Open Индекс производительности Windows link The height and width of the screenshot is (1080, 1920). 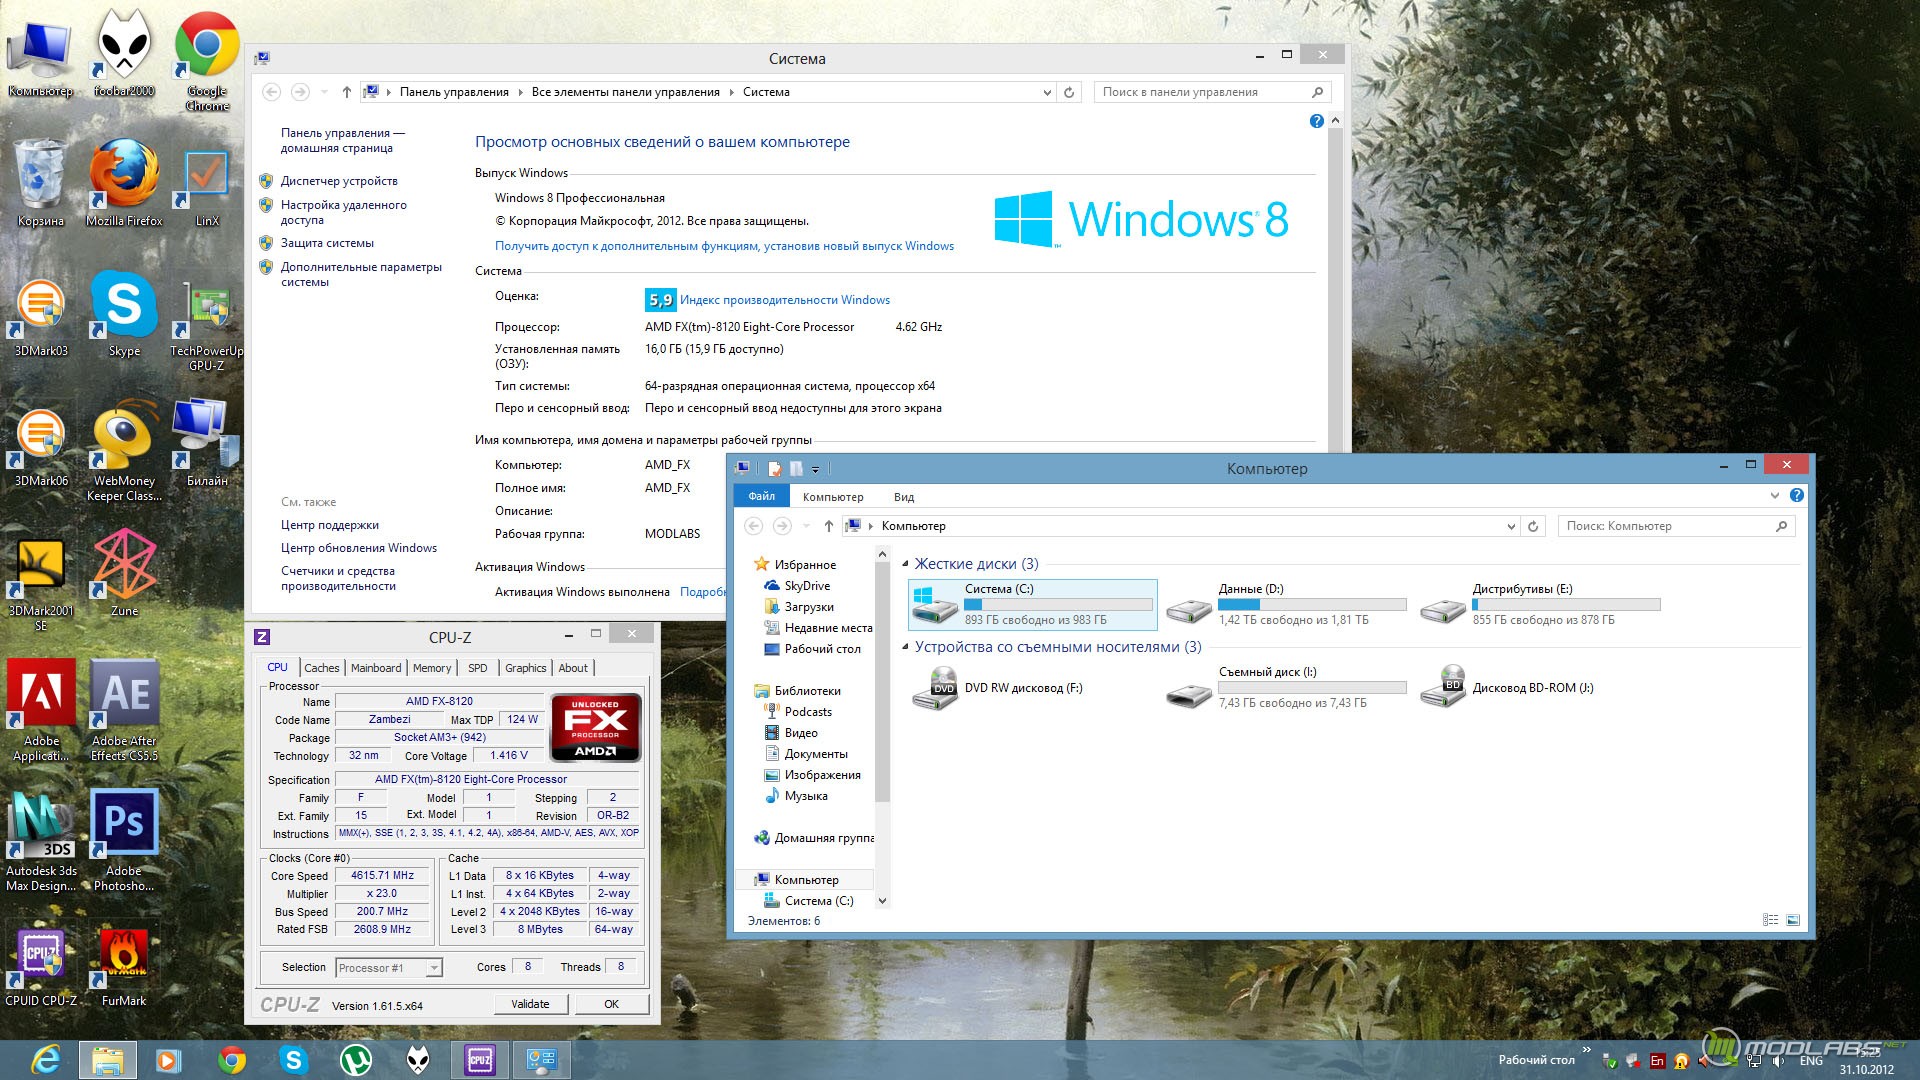pos(785,300)
